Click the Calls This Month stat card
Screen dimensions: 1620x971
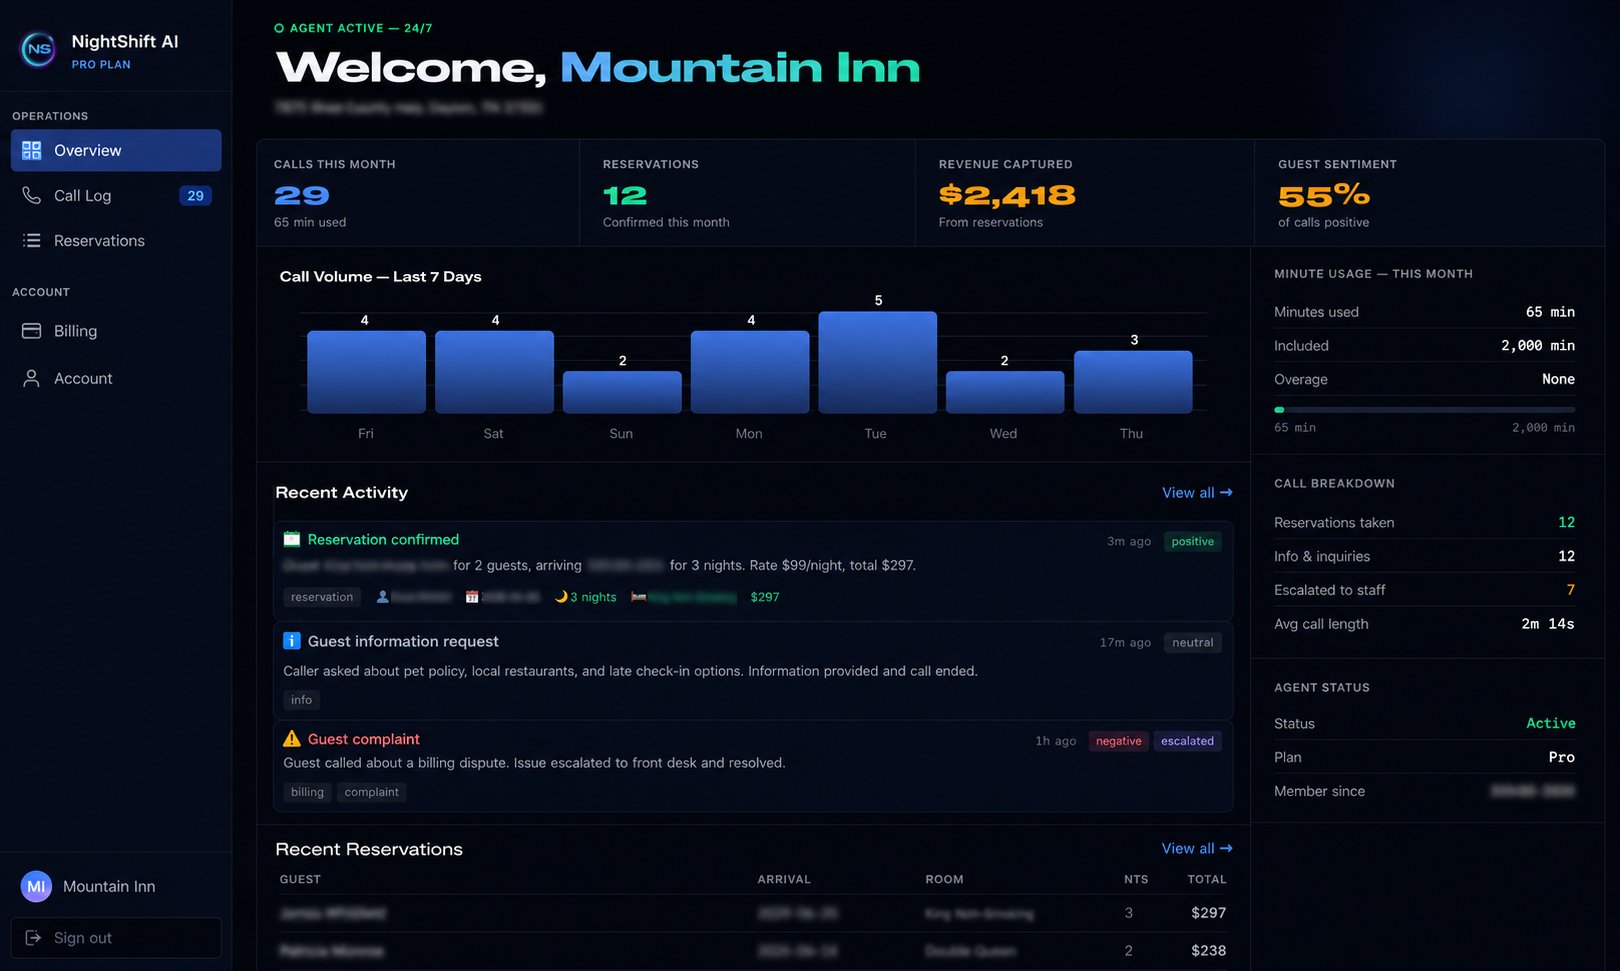point(418,193)
